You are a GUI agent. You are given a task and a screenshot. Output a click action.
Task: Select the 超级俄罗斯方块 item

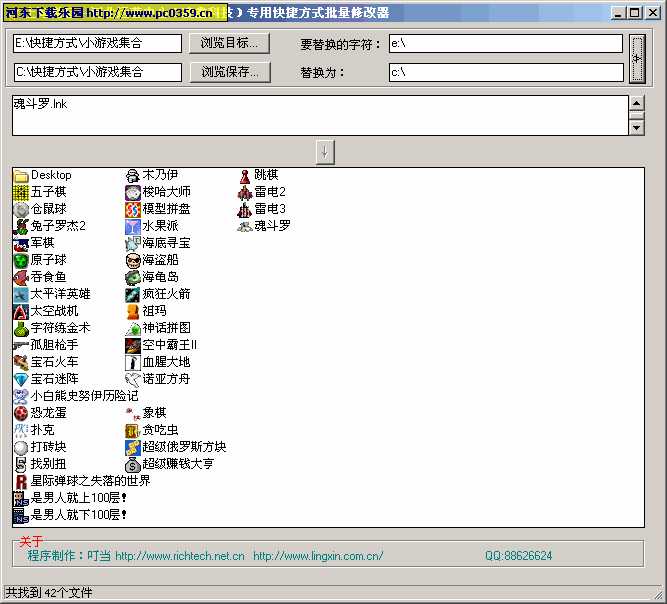coord(176,447)
